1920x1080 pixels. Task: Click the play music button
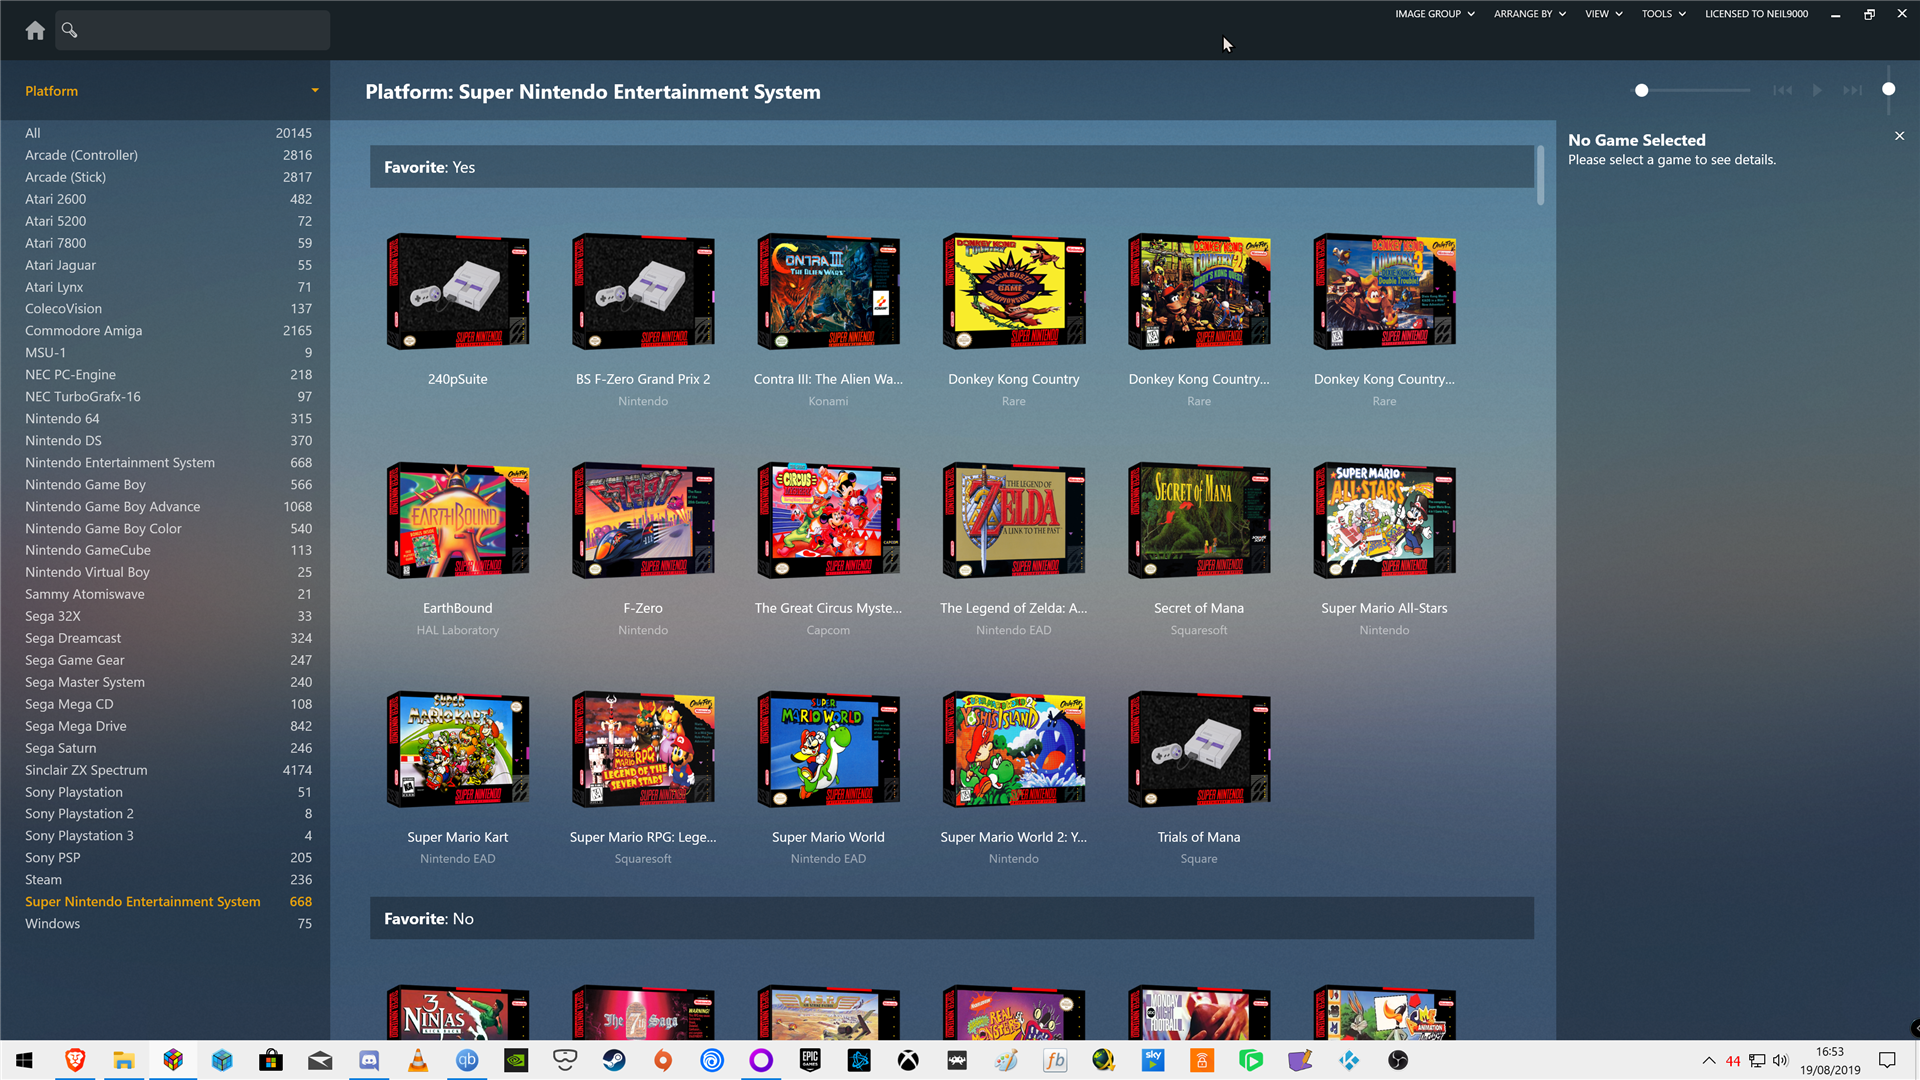[1817, 90]
